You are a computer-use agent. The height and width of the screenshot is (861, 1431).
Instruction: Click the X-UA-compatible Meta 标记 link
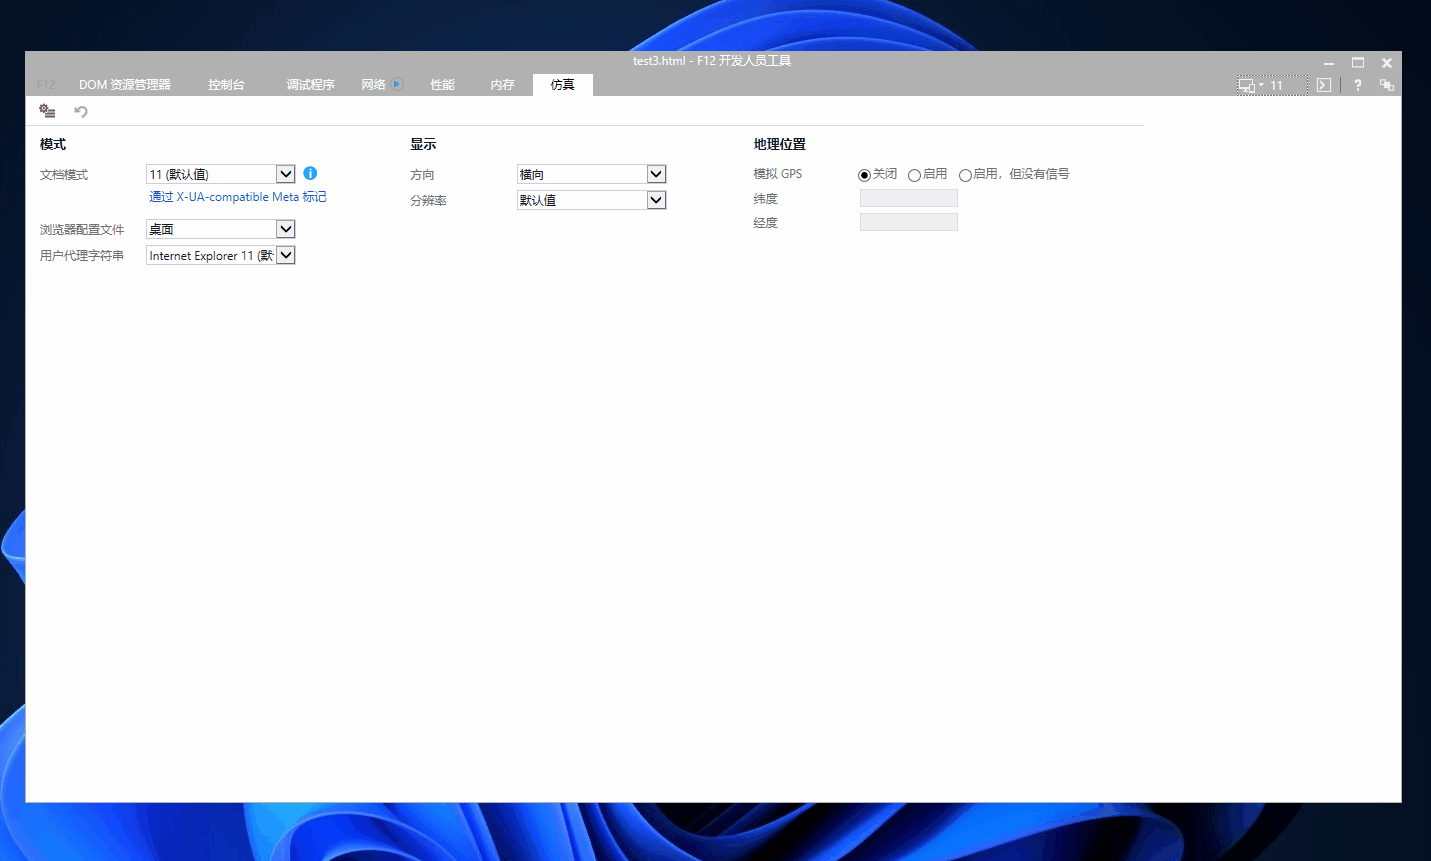click(238, 197)
